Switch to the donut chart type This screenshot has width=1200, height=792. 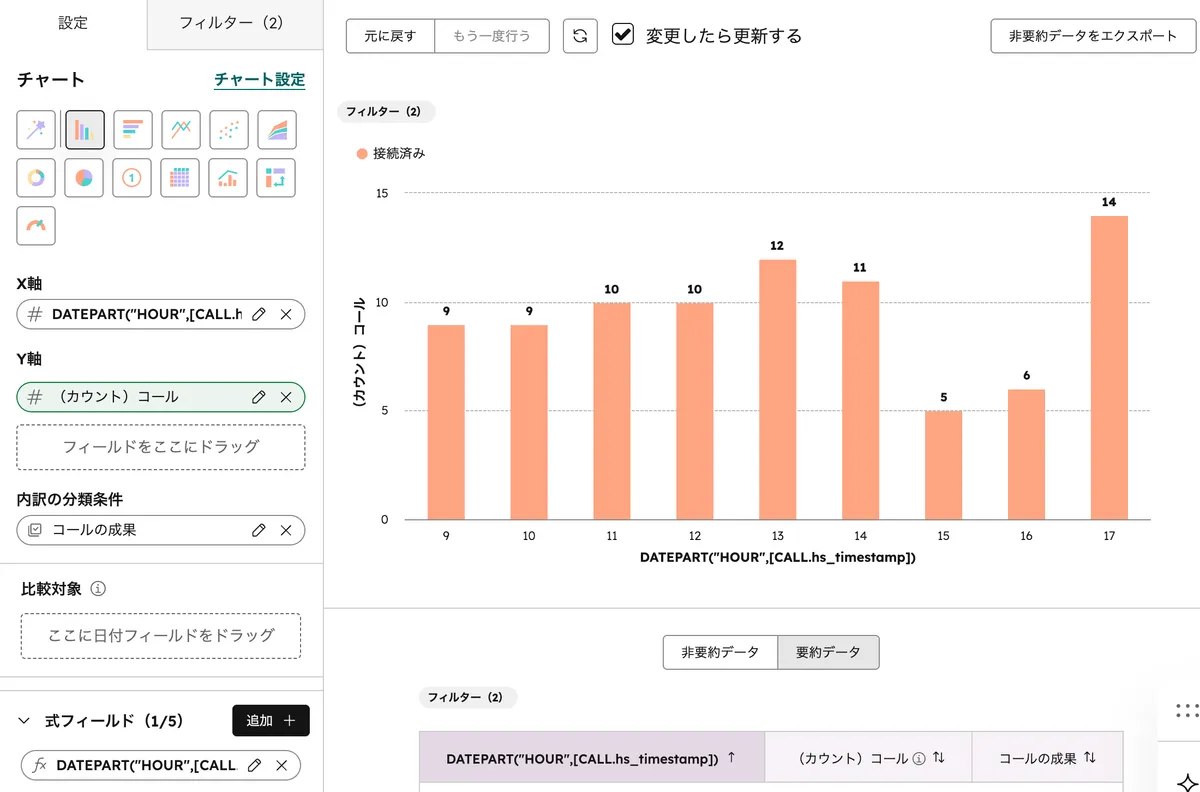[x=36, y=178]
